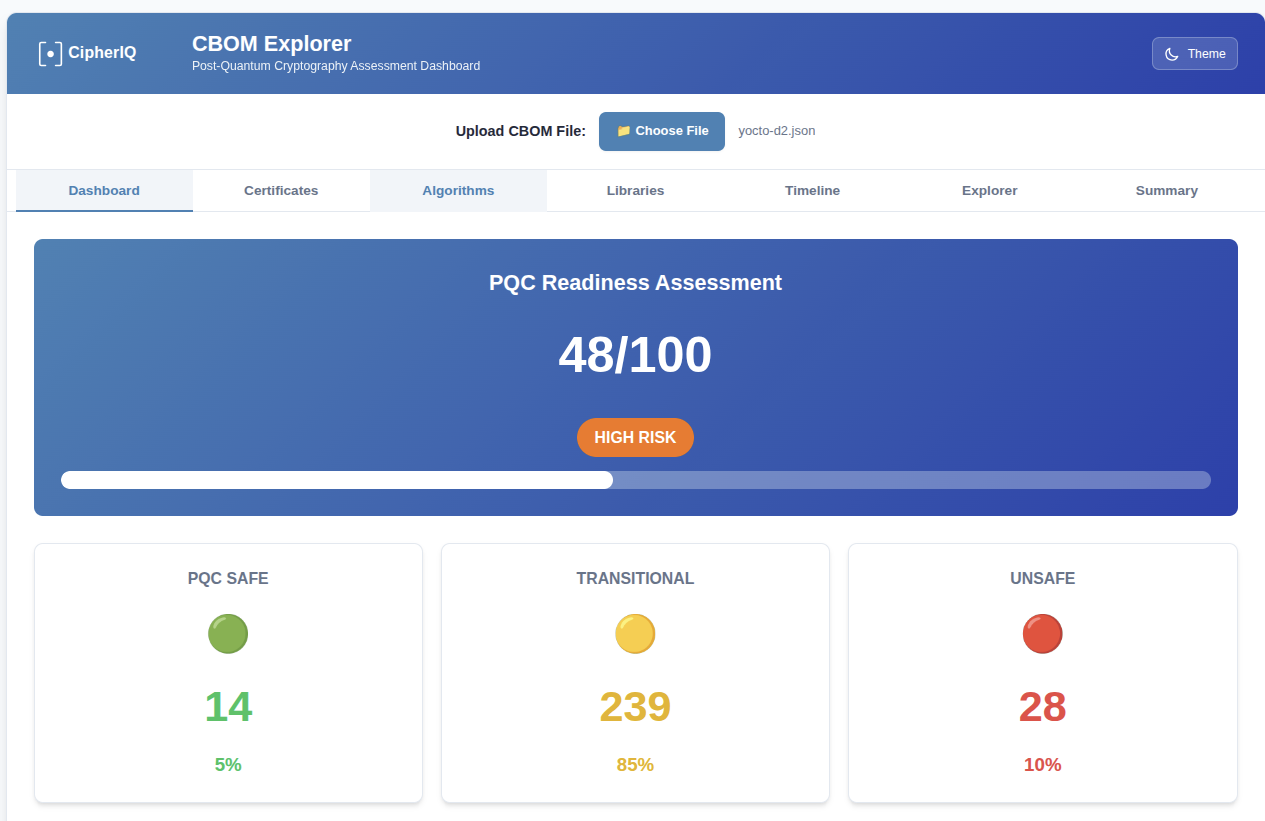This screenshot has width=1265, height=821.
Task: Click the red Unsafe circle icon
Action: (1042, 634)
